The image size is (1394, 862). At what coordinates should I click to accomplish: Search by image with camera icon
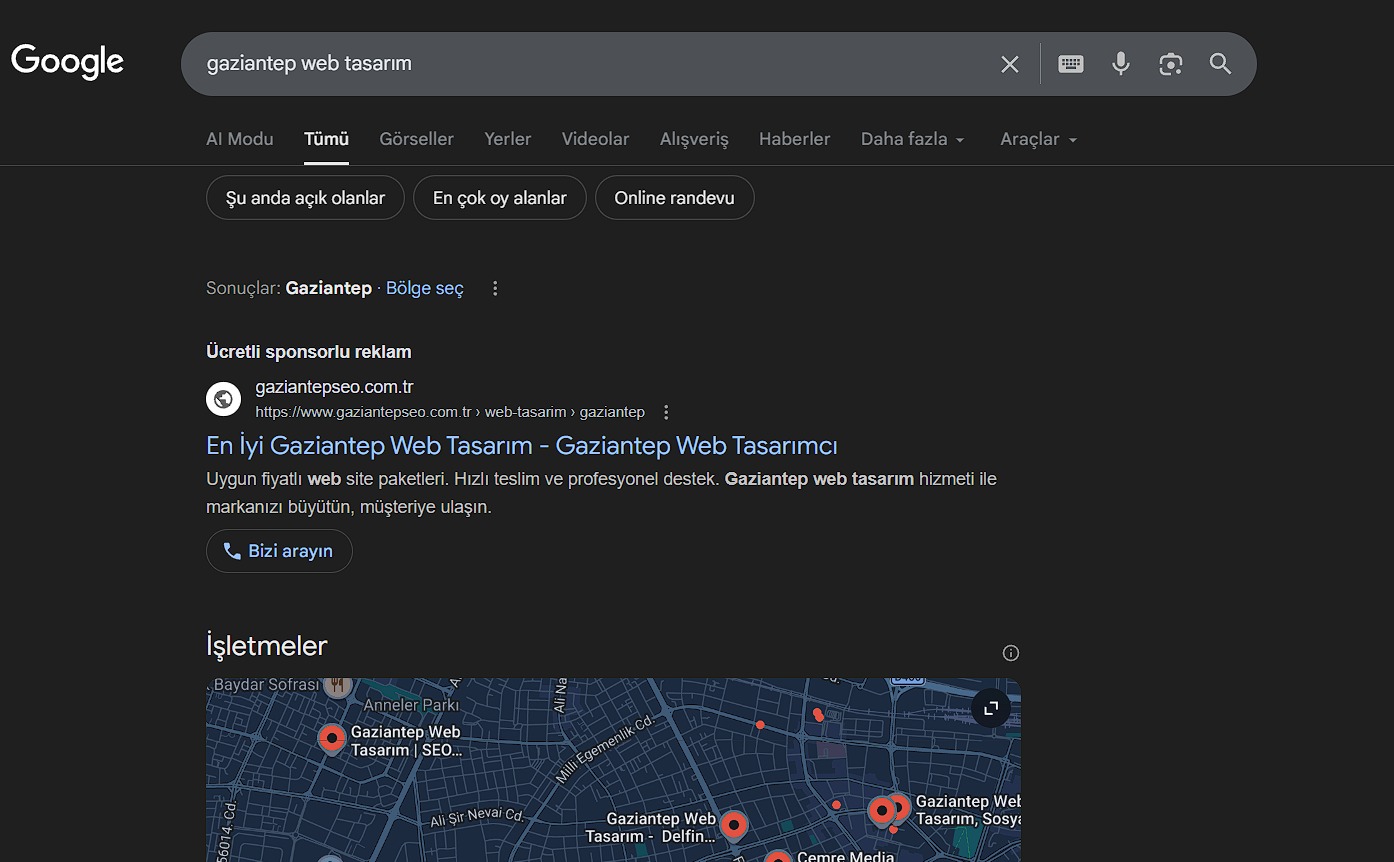[x=1171, y=64]
